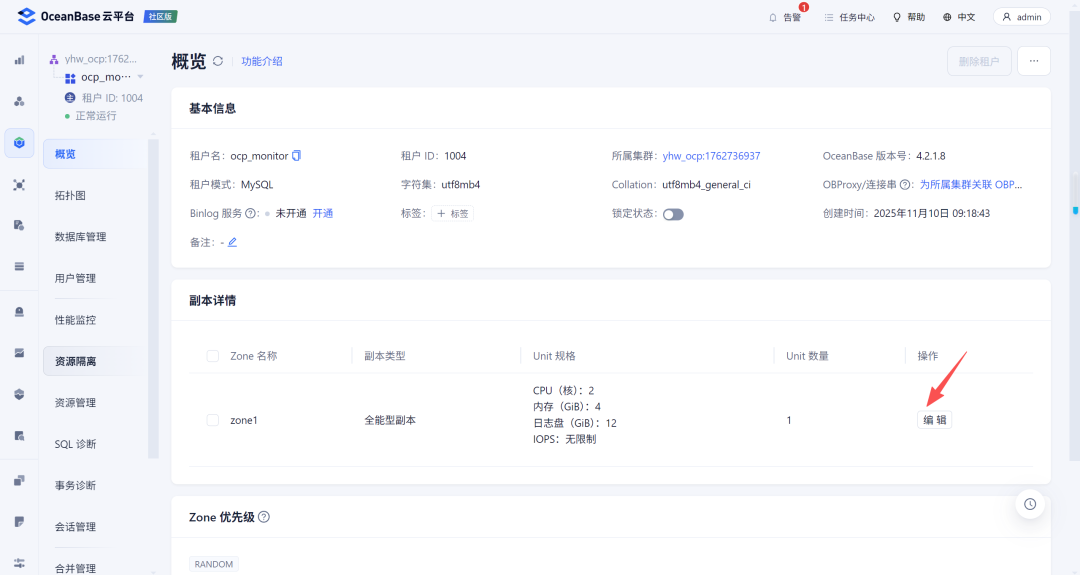The height and width of the screenshot is (575, 1080).
Task: Click the floating clock history icon
Action: [1030, 504]
